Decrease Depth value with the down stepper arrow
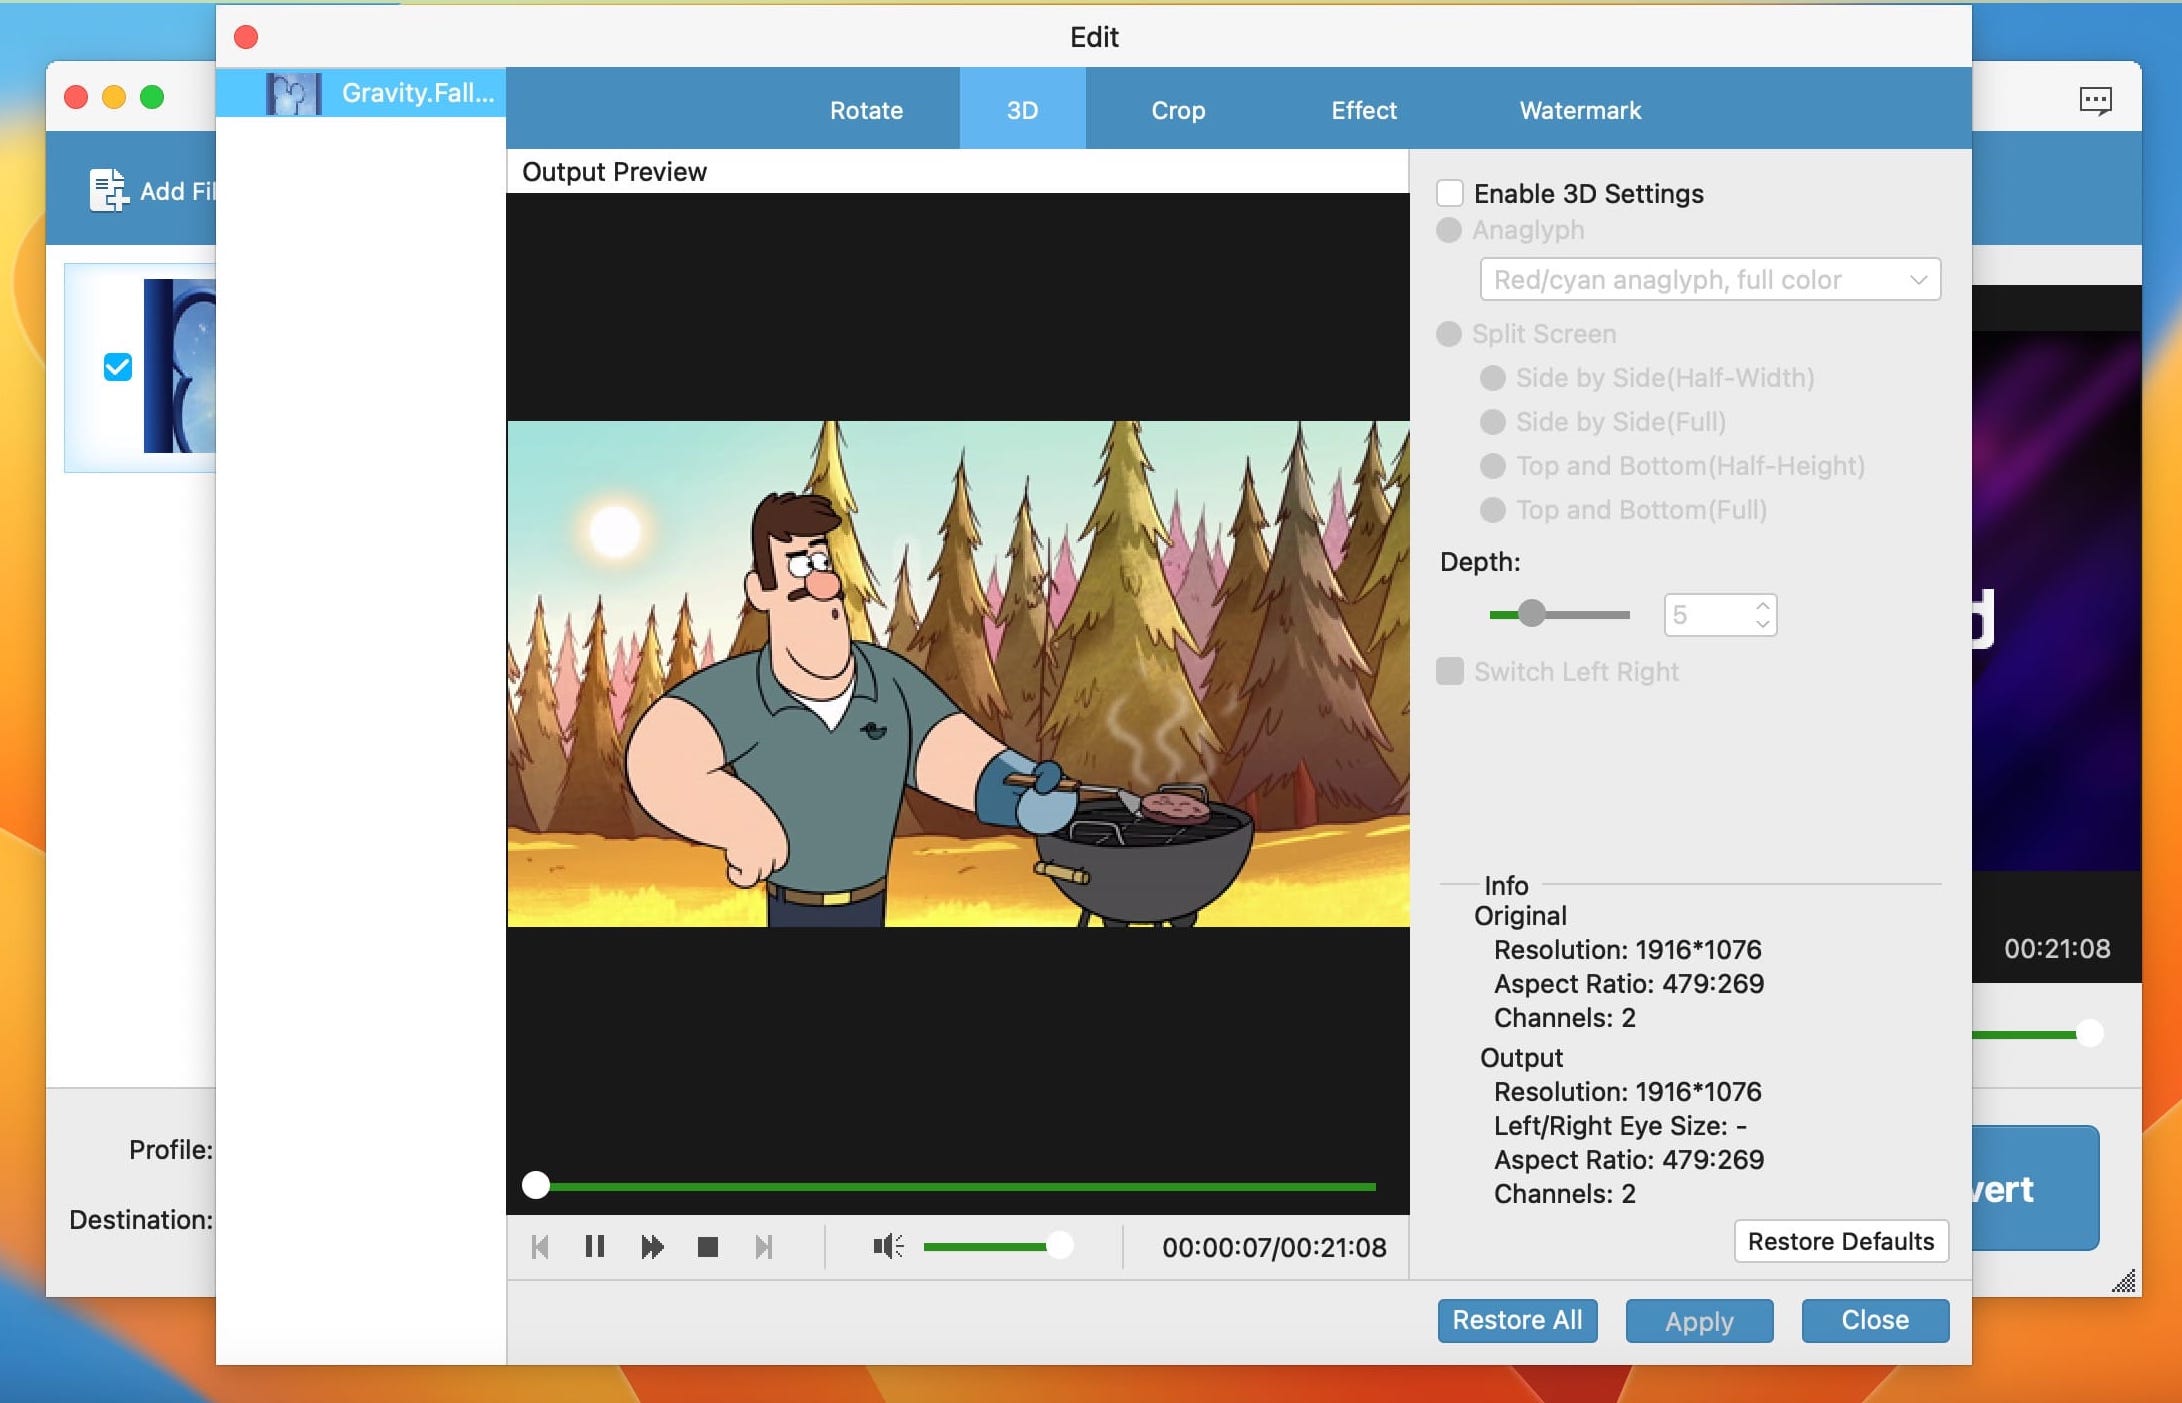 [x=1763, y=624]
